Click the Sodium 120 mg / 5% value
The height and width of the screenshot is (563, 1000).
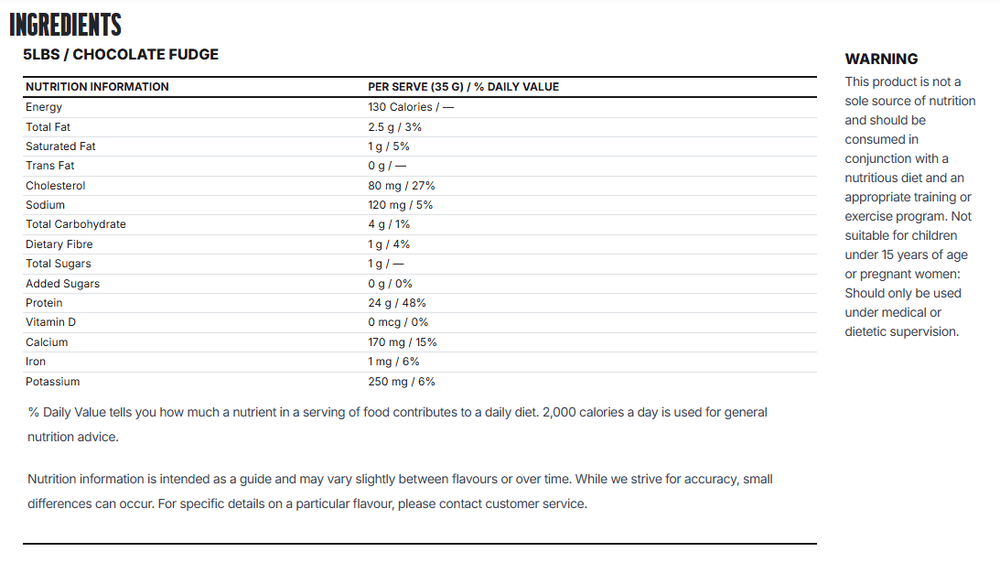click(x=400, y=205)
